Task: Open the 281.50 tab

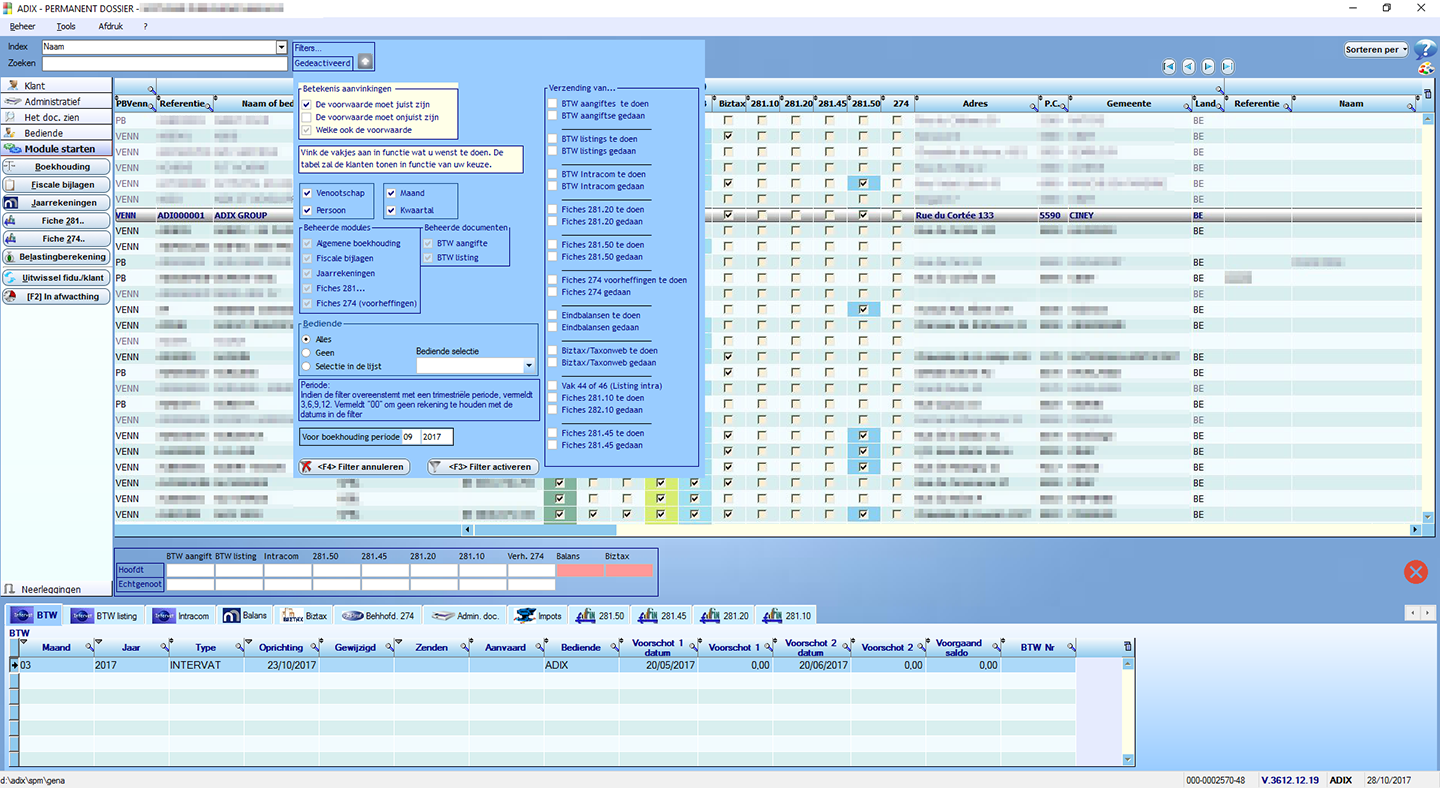Action: point(601,616)
